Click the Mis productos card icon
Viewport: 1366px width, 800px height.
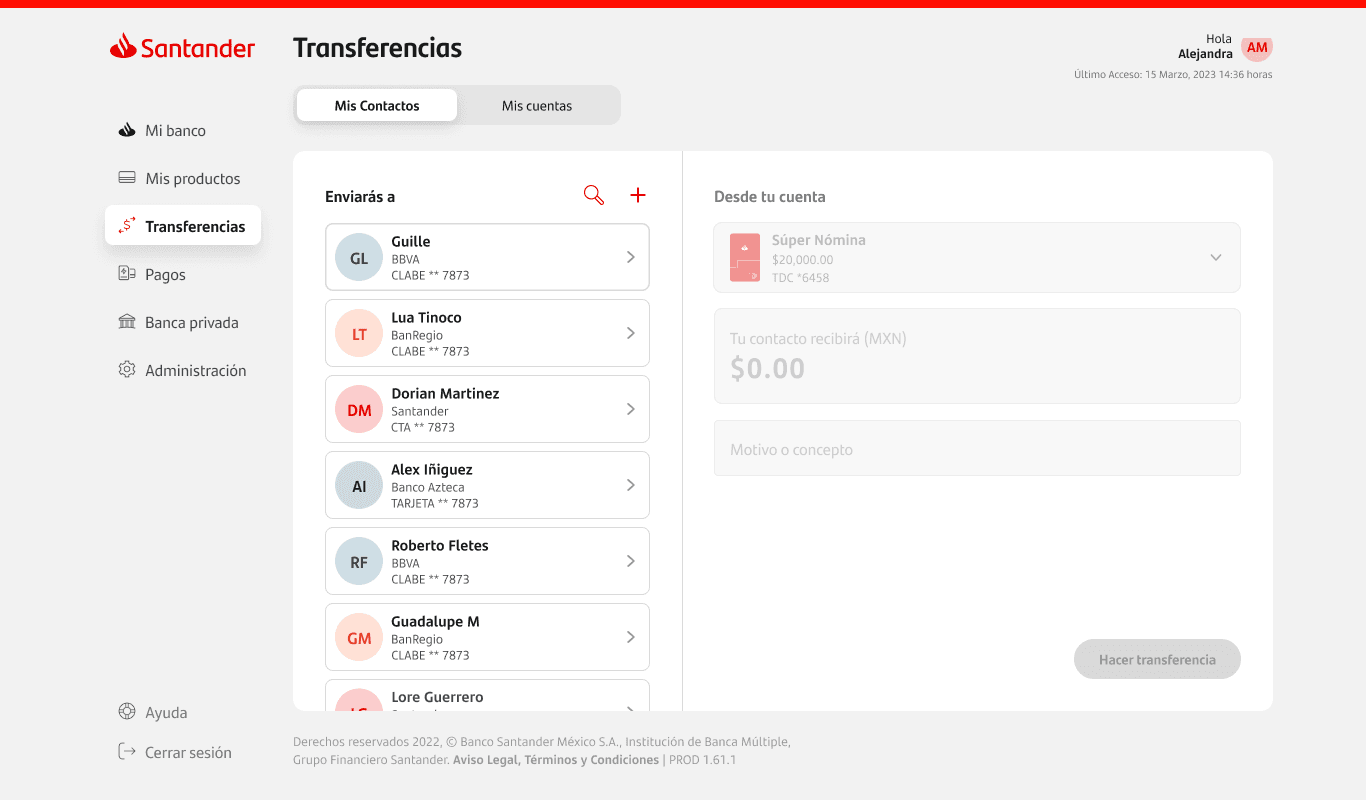(x=127, y=178)
